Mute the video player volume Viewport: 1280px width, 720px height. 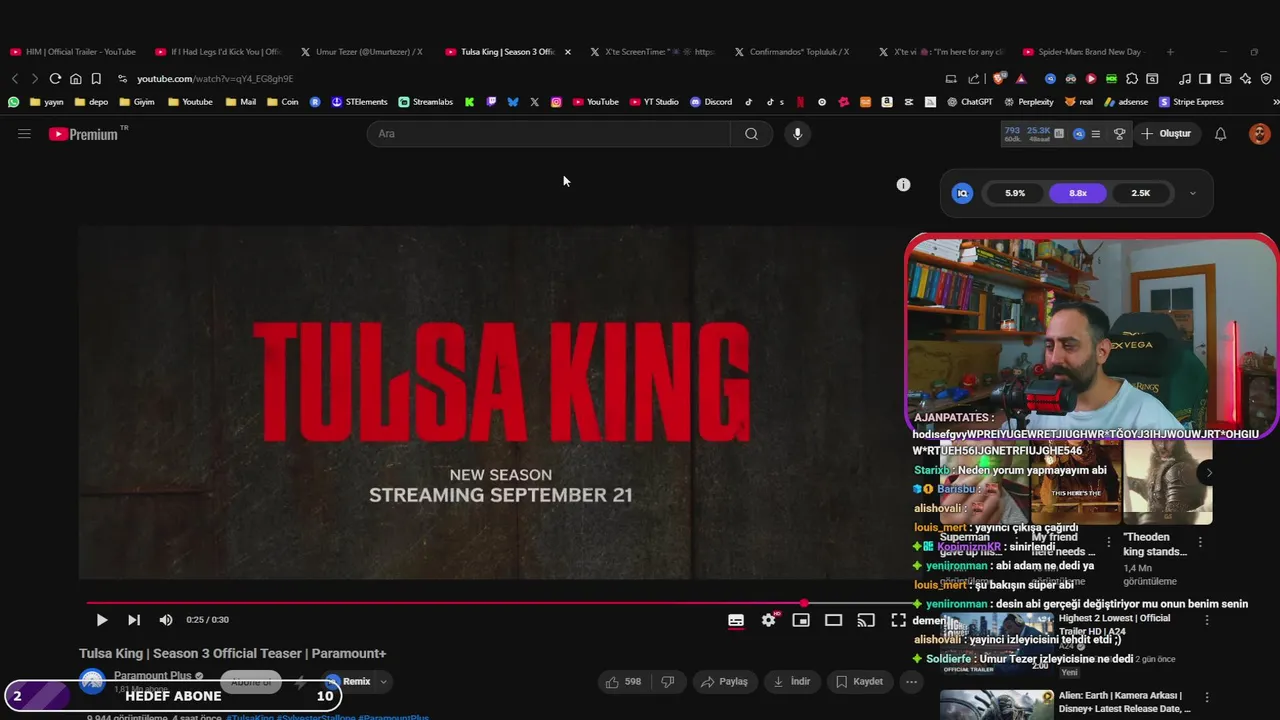pyautogui.click(x=166, y=620)
